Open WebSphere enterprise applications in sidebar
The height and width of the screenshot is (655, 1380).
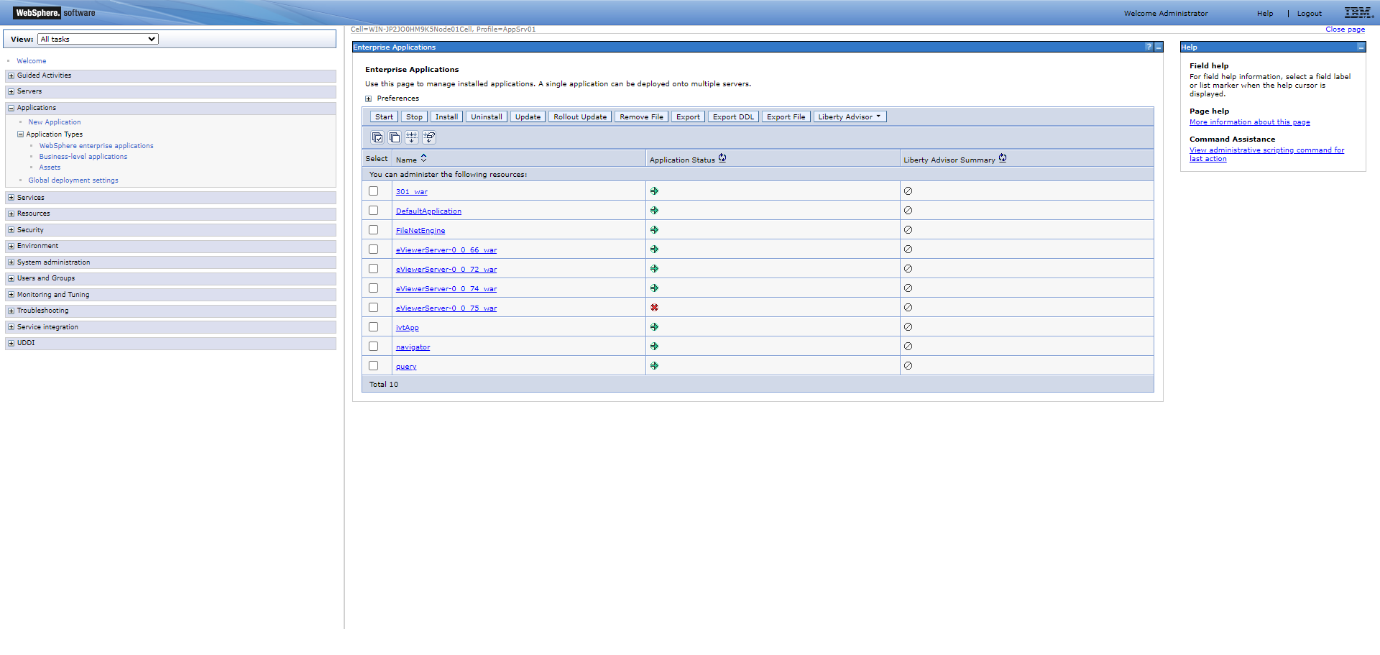[x=95, y=145]
